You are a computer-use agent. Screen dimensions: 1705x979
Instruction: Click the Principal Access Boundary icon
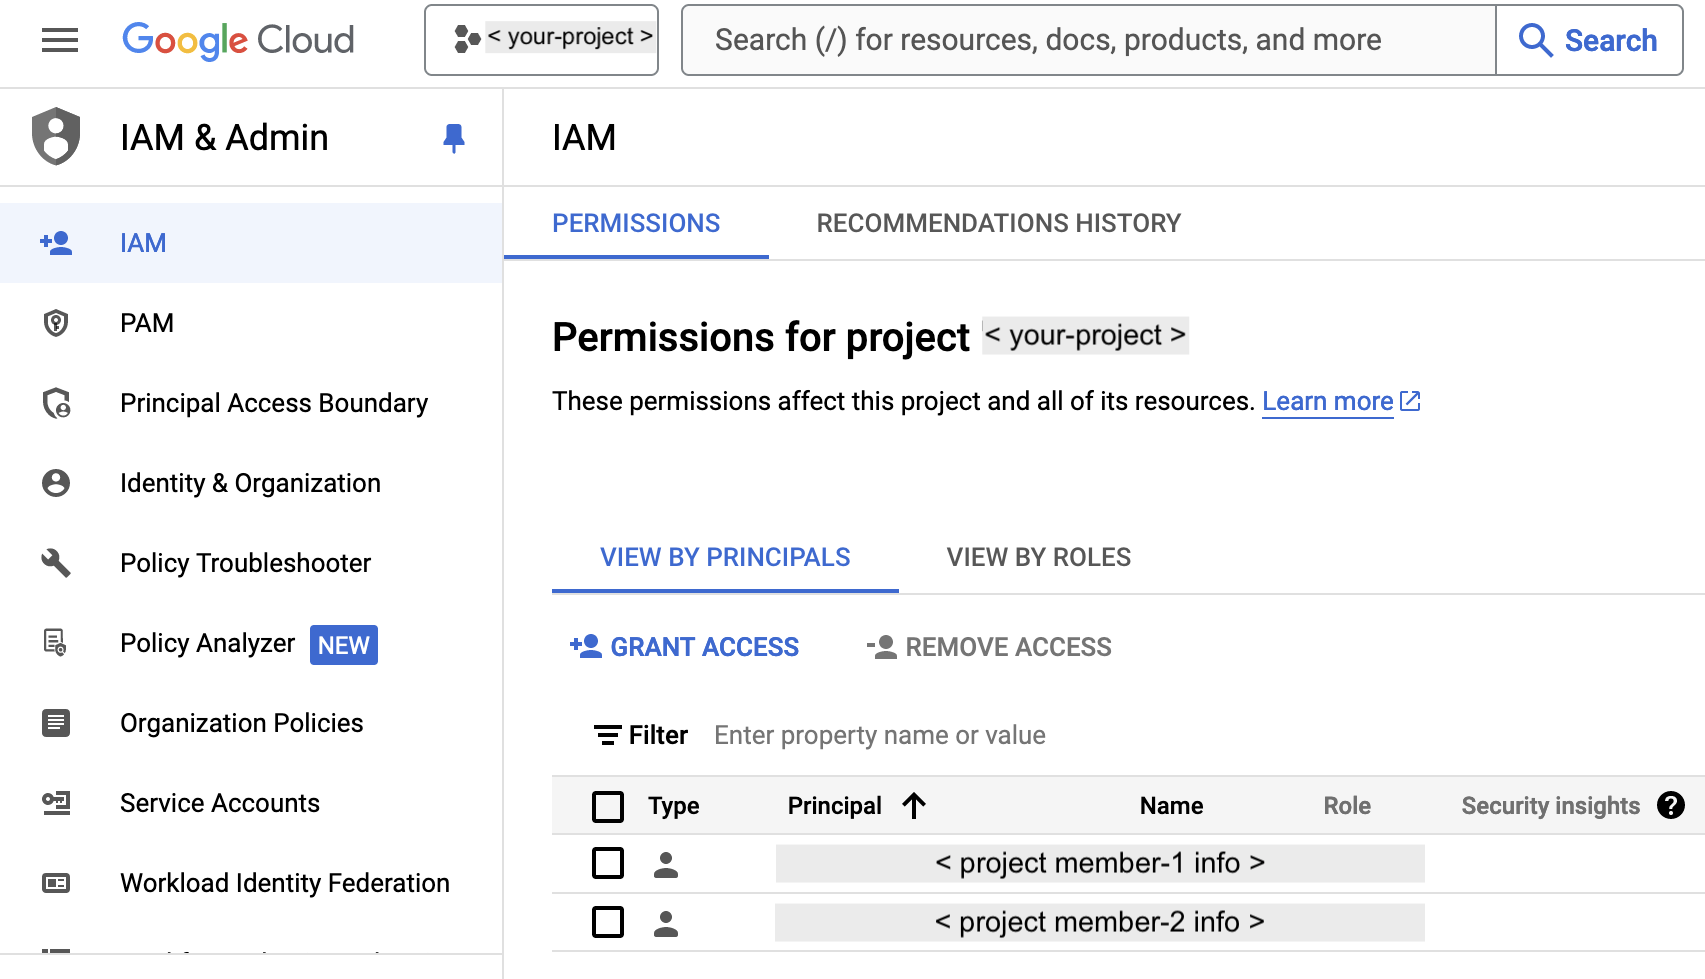pos(57,403)
